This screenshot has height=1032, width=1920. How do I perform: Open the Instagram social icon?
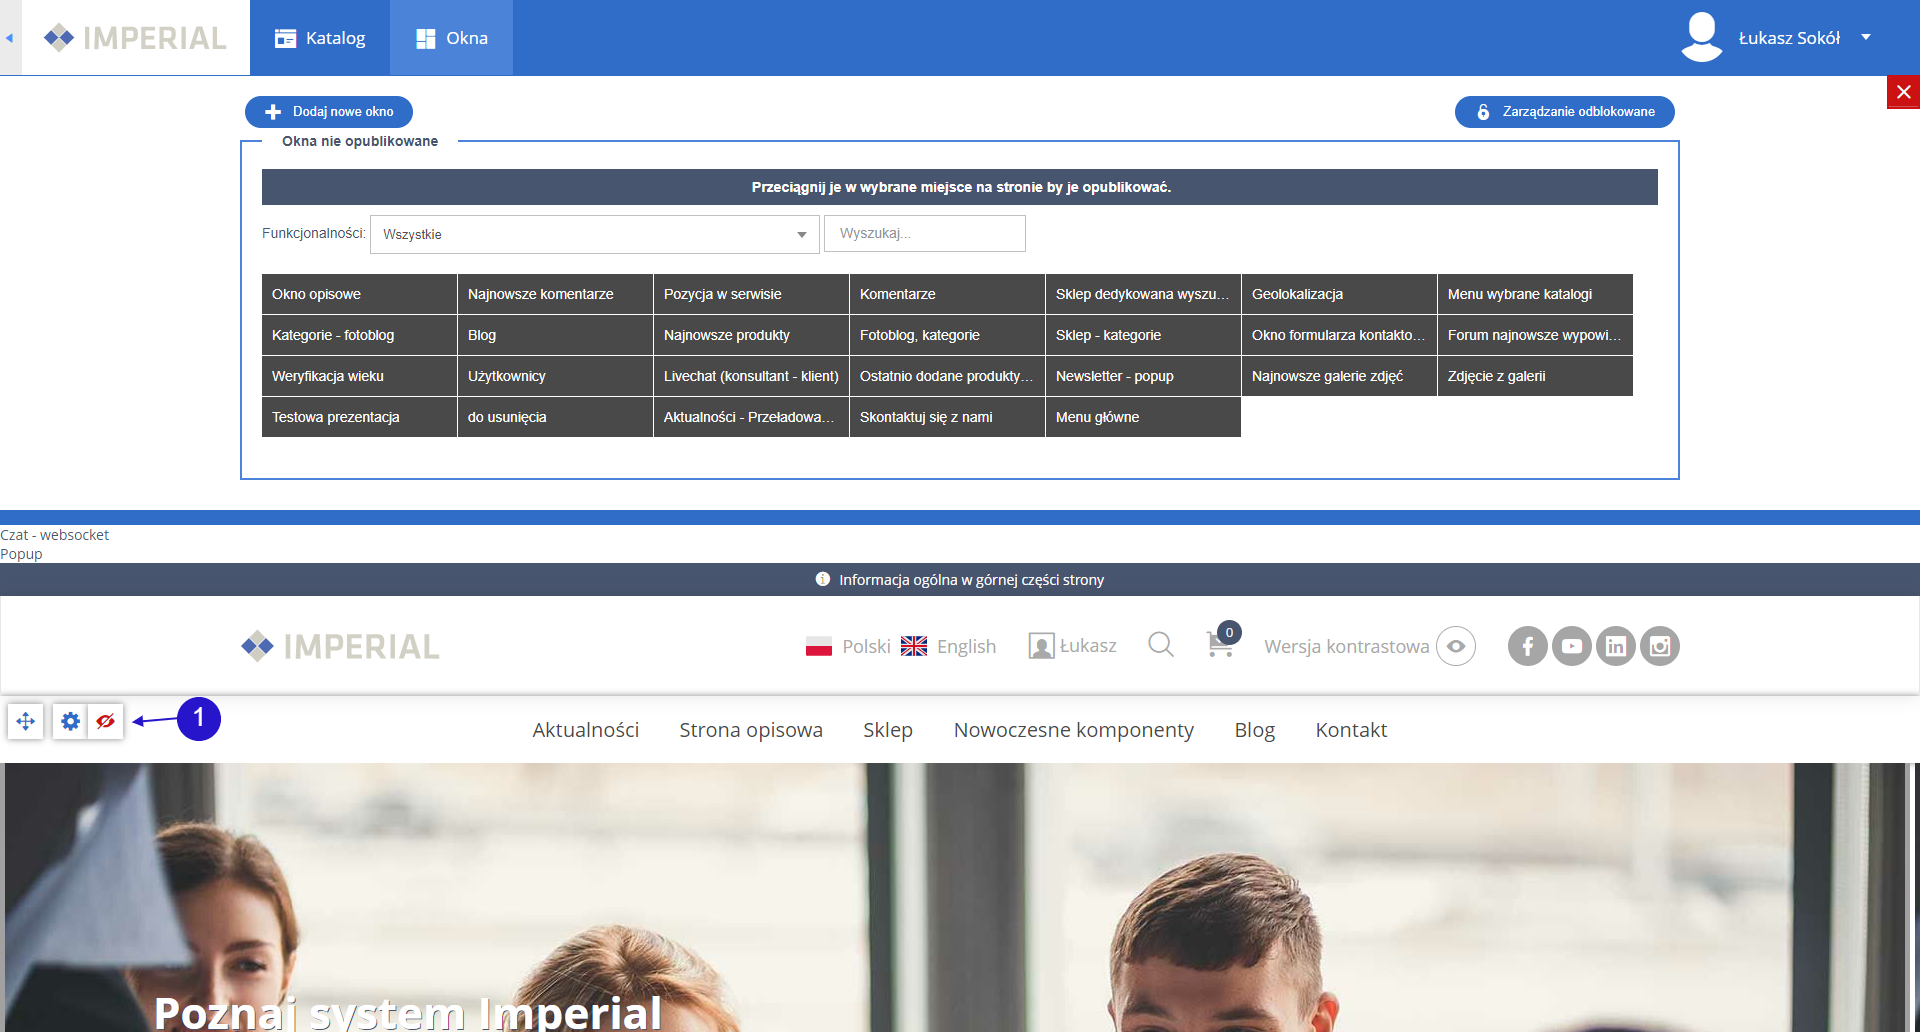pyautogui.click(x=1659, y=646)
